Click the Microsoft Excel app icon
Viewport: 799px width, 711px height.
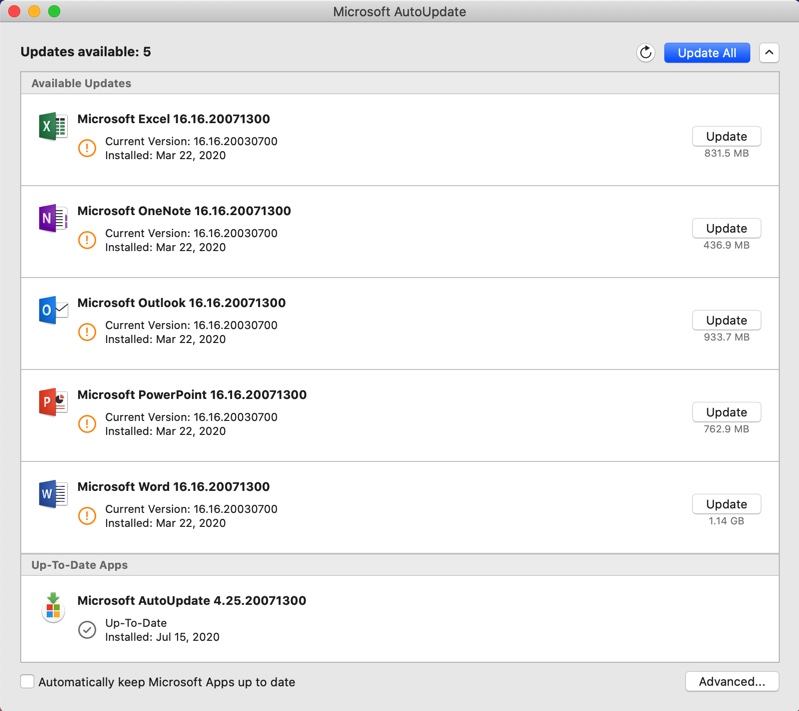click(53, 126)
